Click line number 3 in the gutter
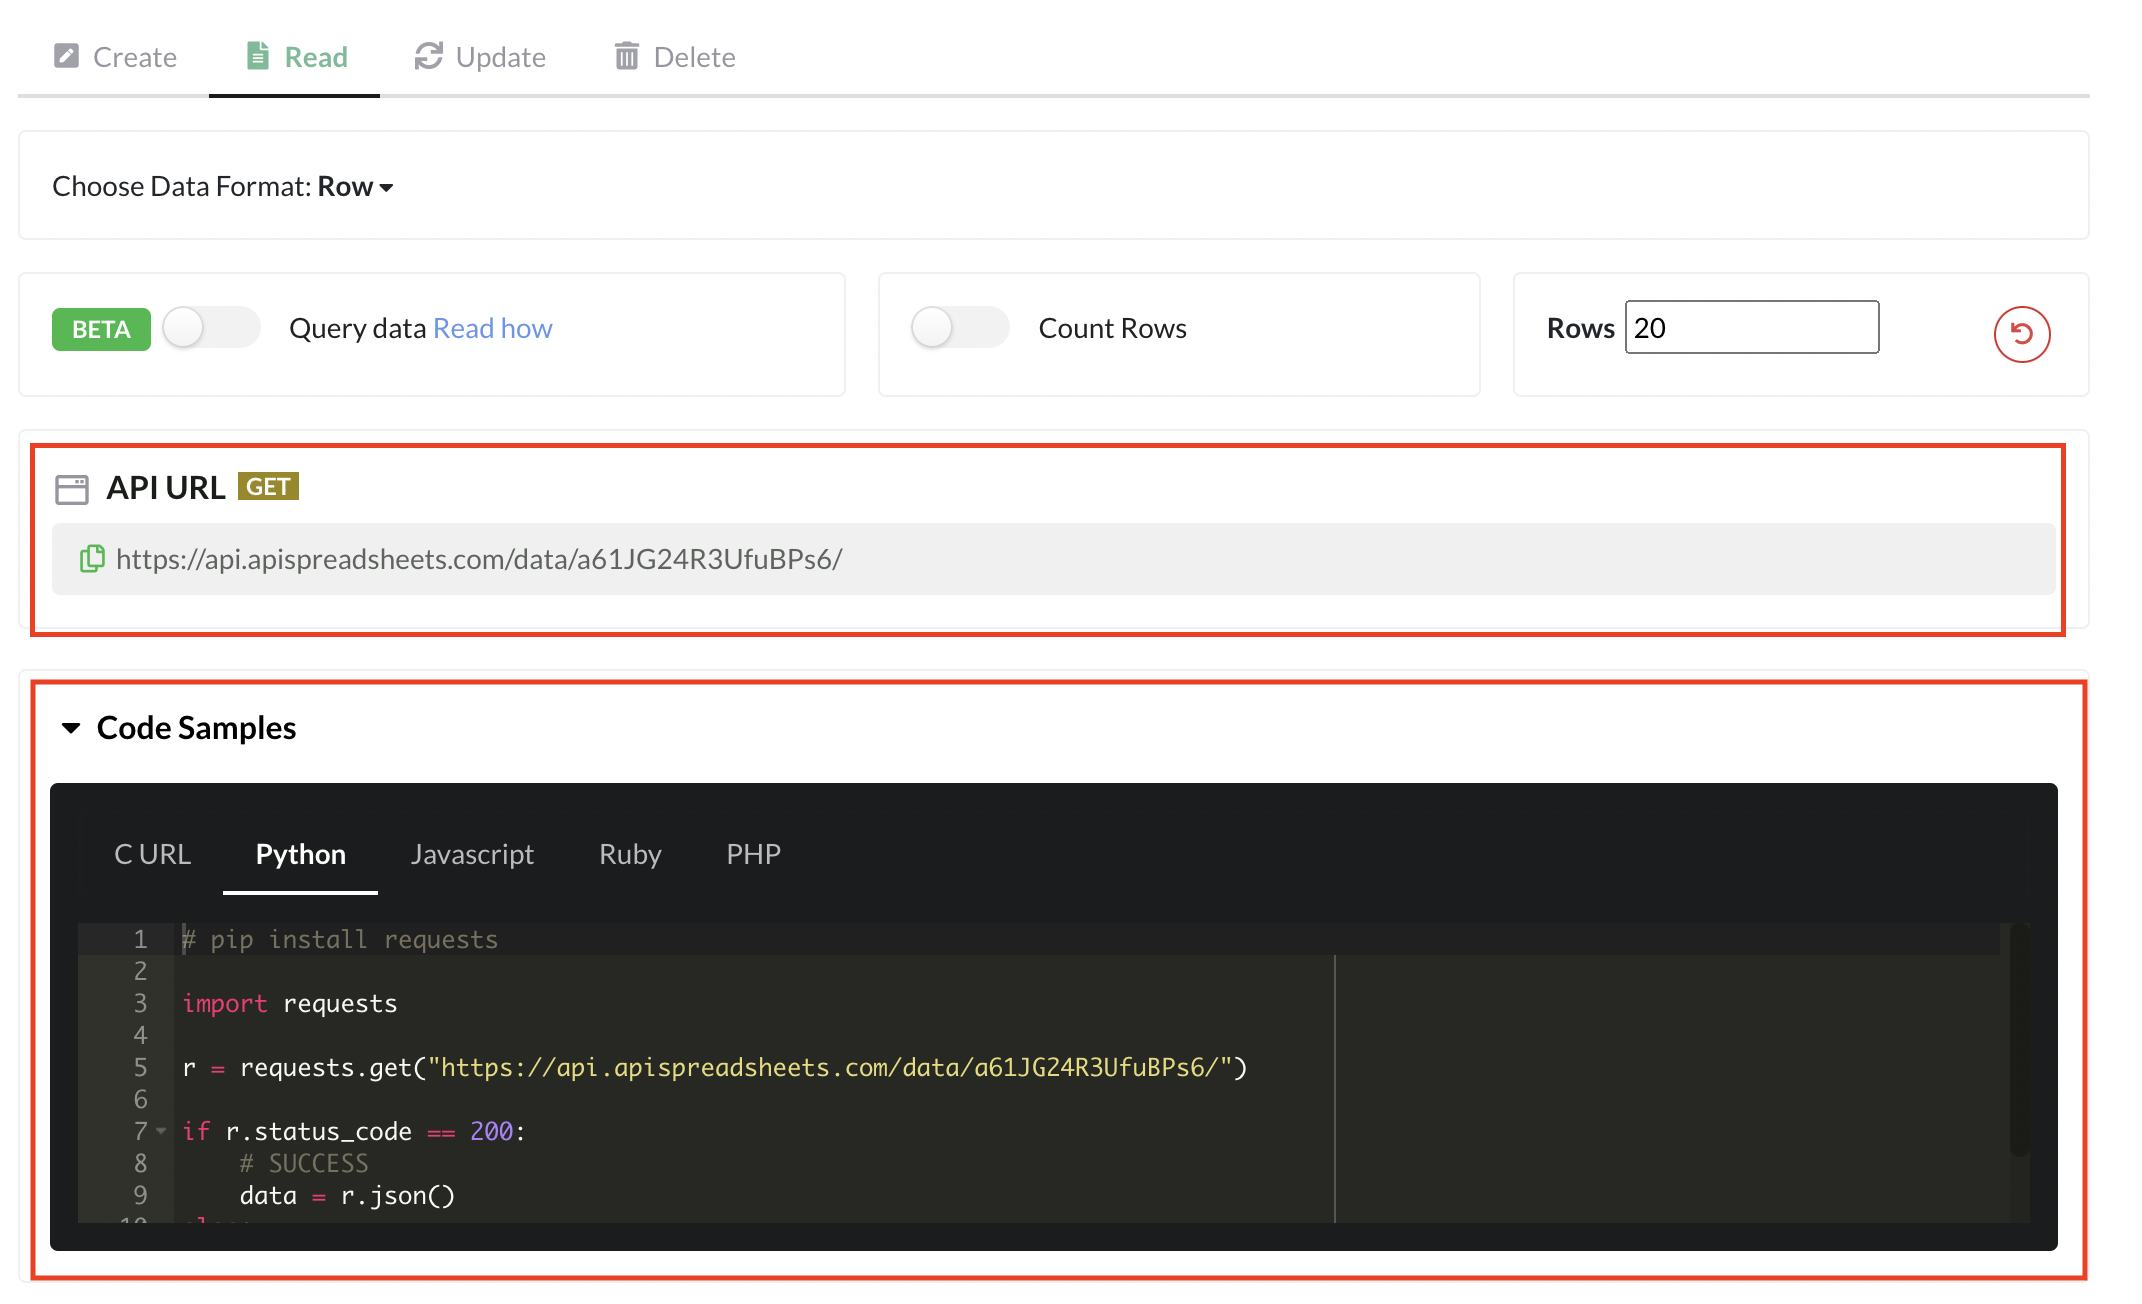 tap(140, 1003)
